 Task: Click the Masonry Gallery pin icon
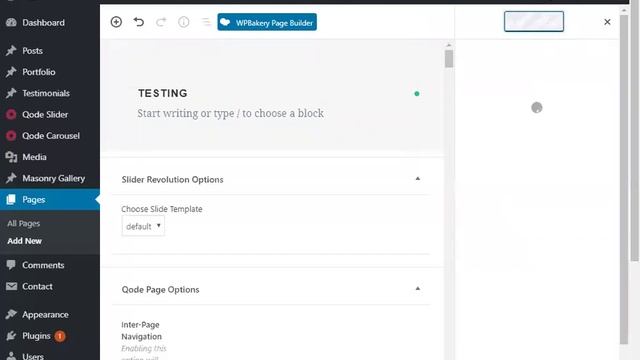tap(11, 178)
